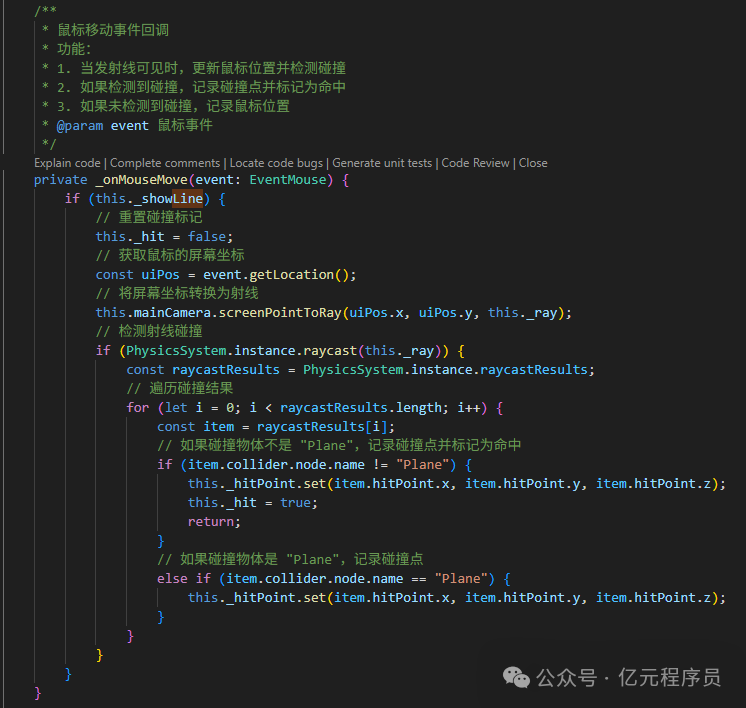Click 'Locate code bugs' code lens link
This screenshot has height=708, width=746.
click(x=276, y=163)
